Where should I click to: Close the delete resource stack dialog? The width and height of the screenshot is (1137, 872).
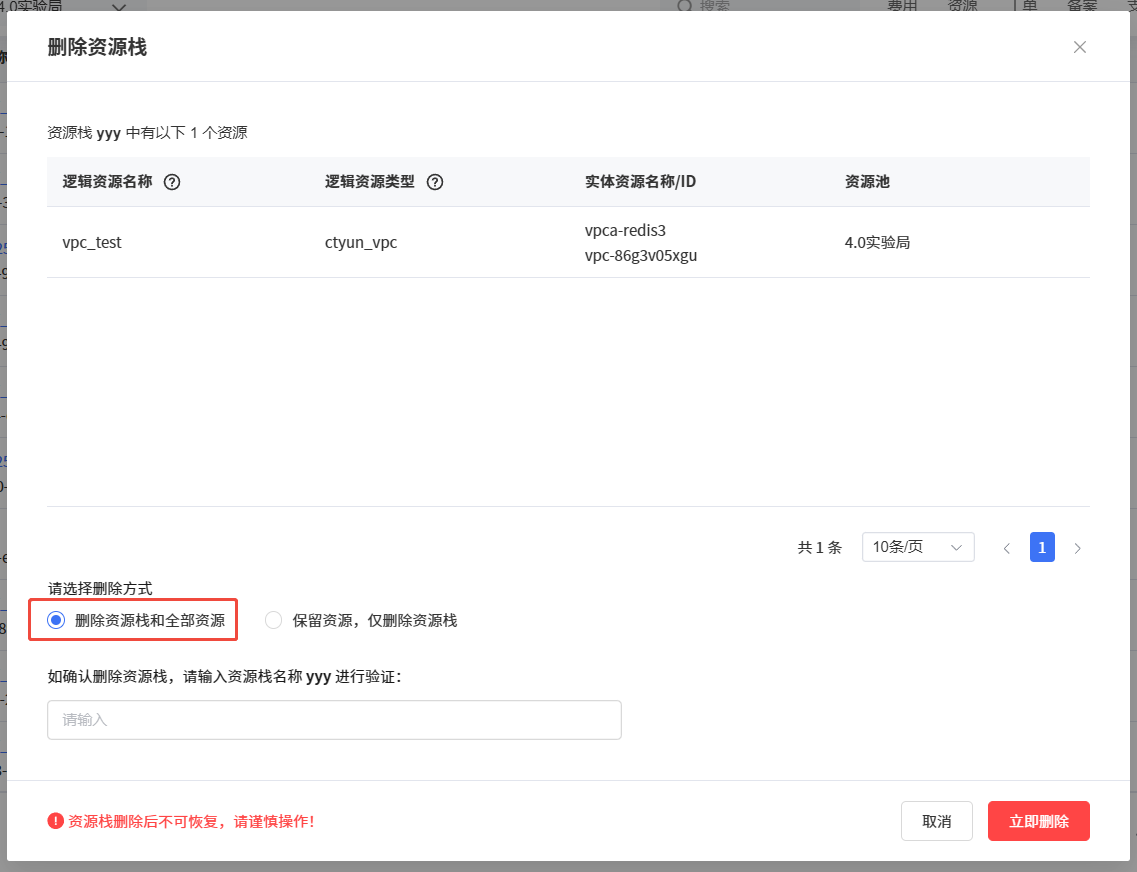pyautogui.click(x=1079, y=47)
